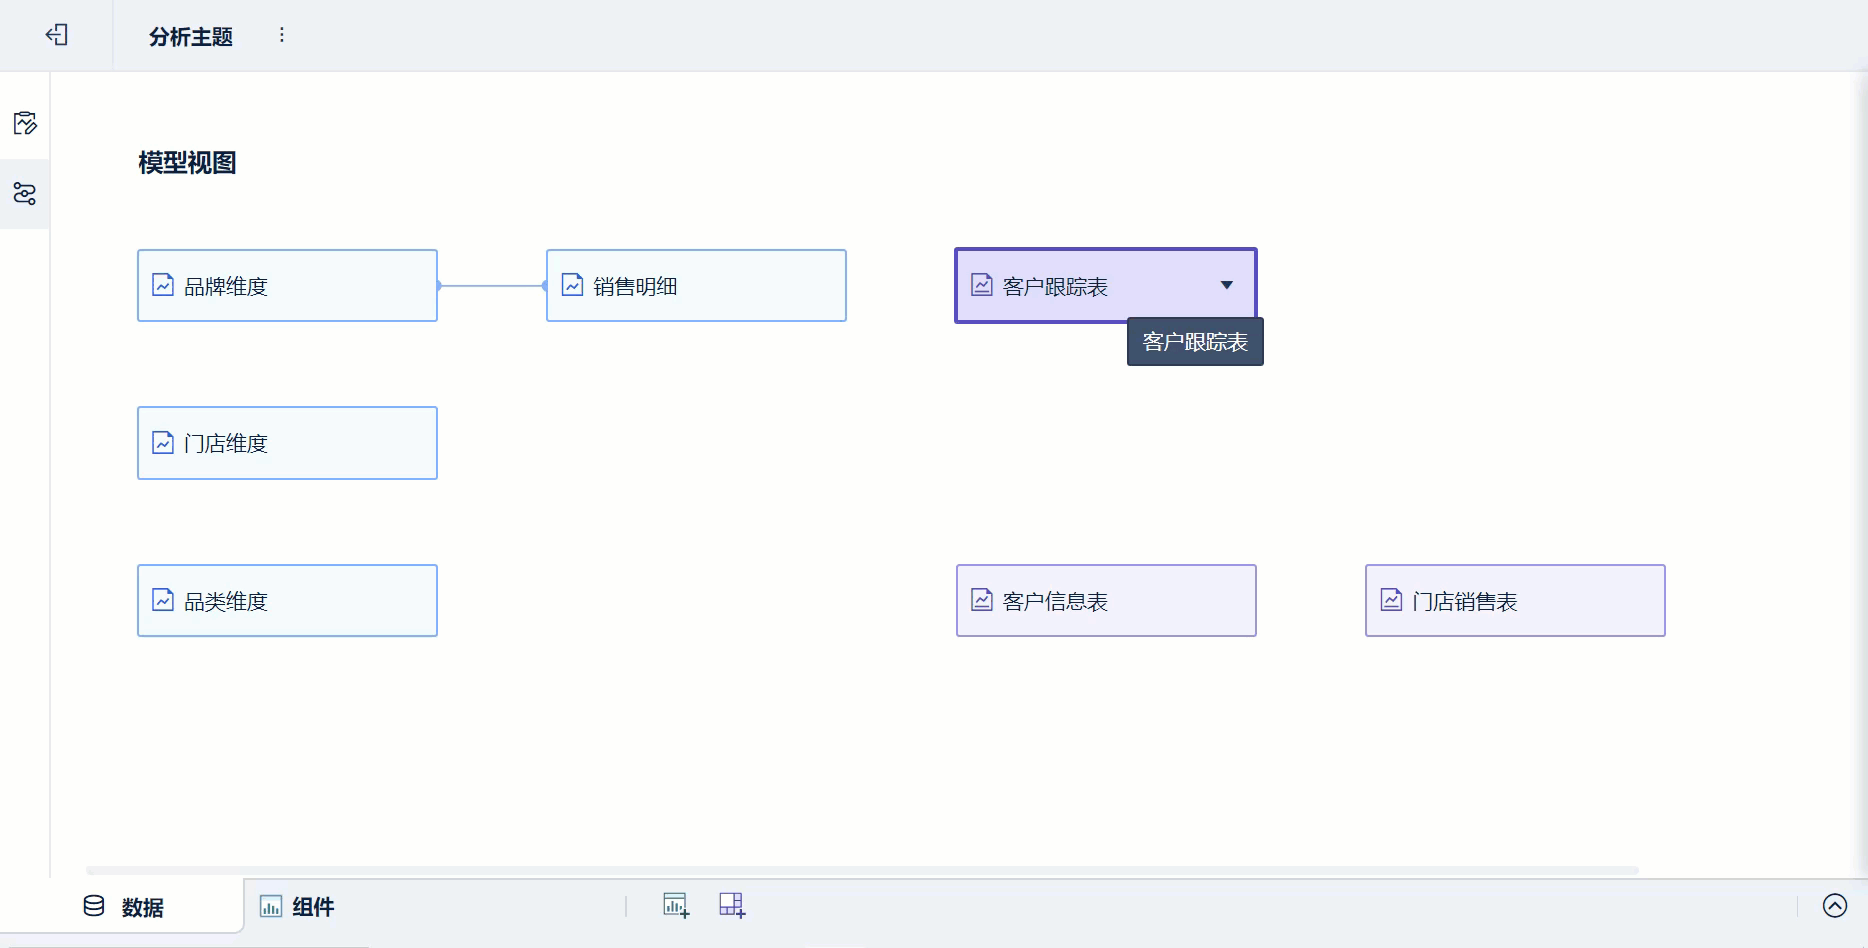Switch to the 组件 tab
The width and height of the screenshot is (1868, 948).
pos(298,907)
